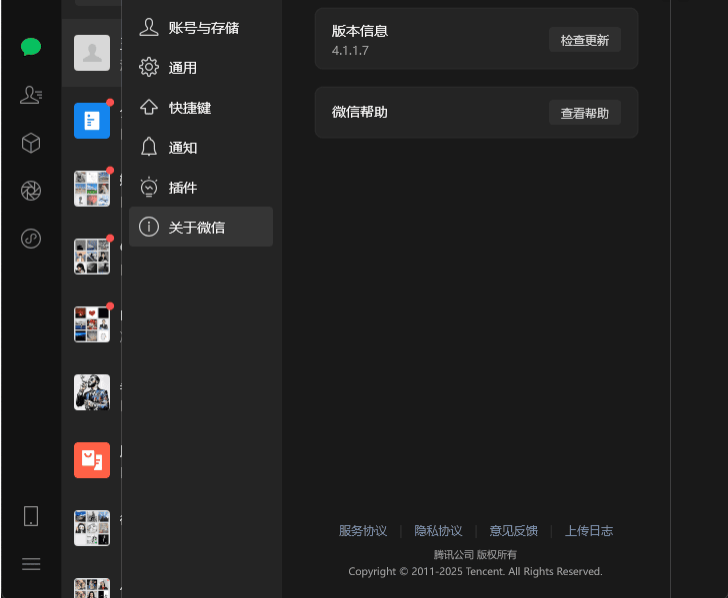Open the blue document icon chat
This screenshot has width=728, height=598.
pos(92,121)
